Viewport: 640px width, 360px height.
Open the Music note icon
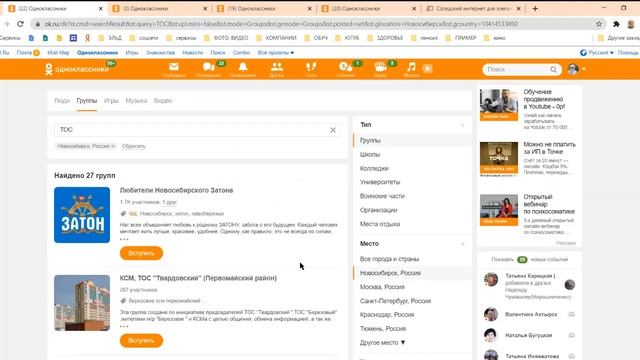[411, 67]
